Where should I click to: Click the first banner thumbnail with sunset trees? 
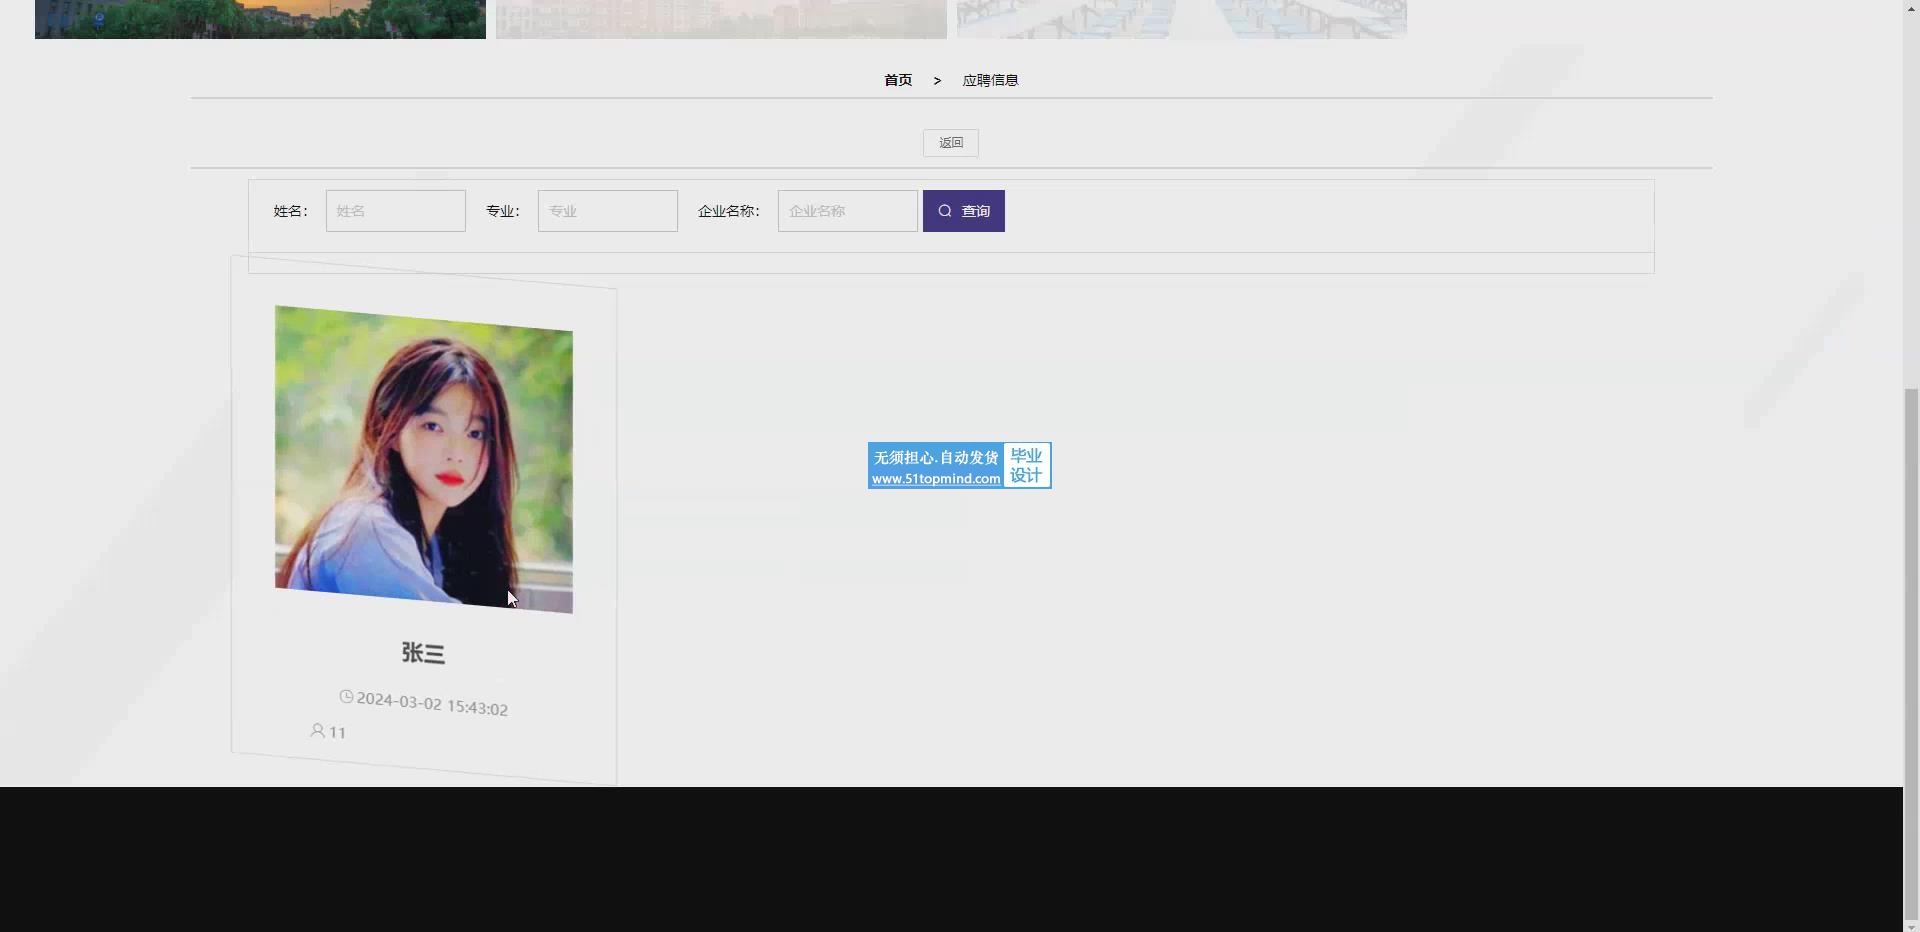tap(260, 19)
